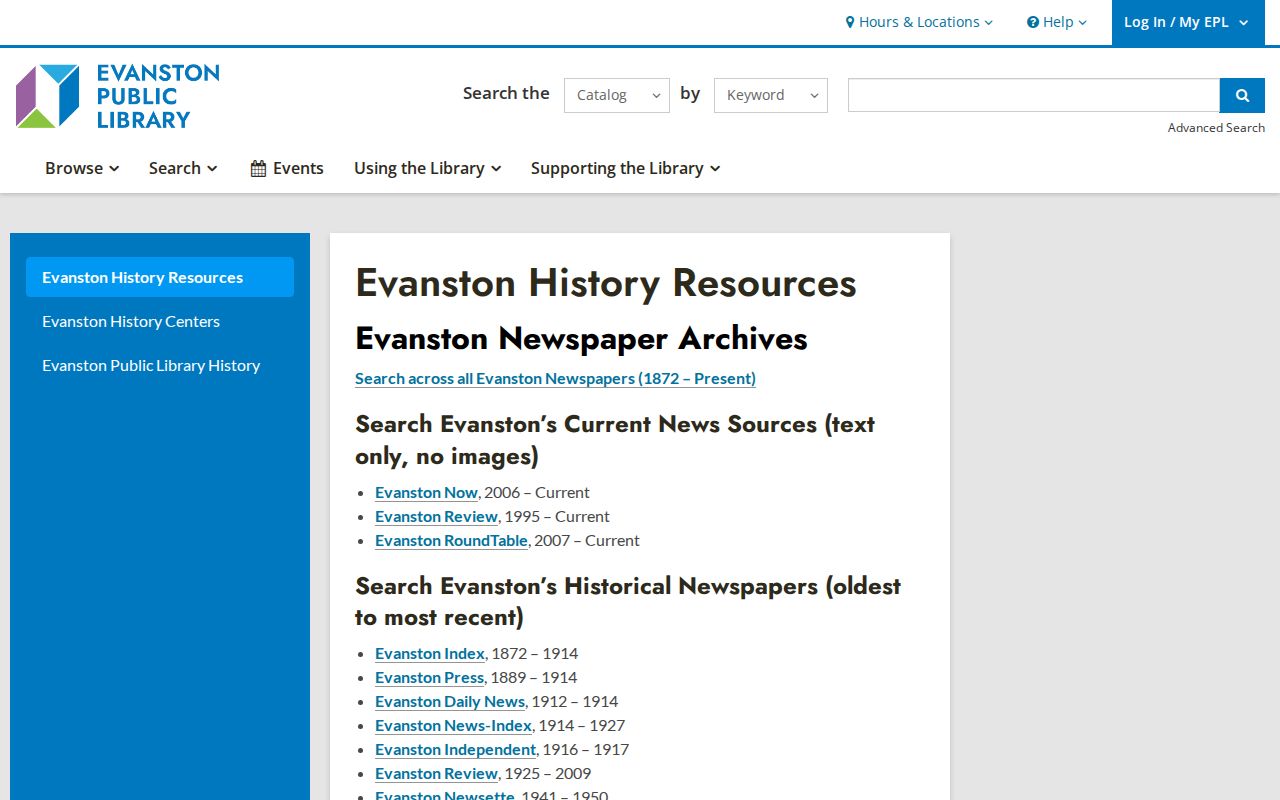Click the magnifier search button
Viewport: 1280px width, 800px height.
[x=1242, y=95]
